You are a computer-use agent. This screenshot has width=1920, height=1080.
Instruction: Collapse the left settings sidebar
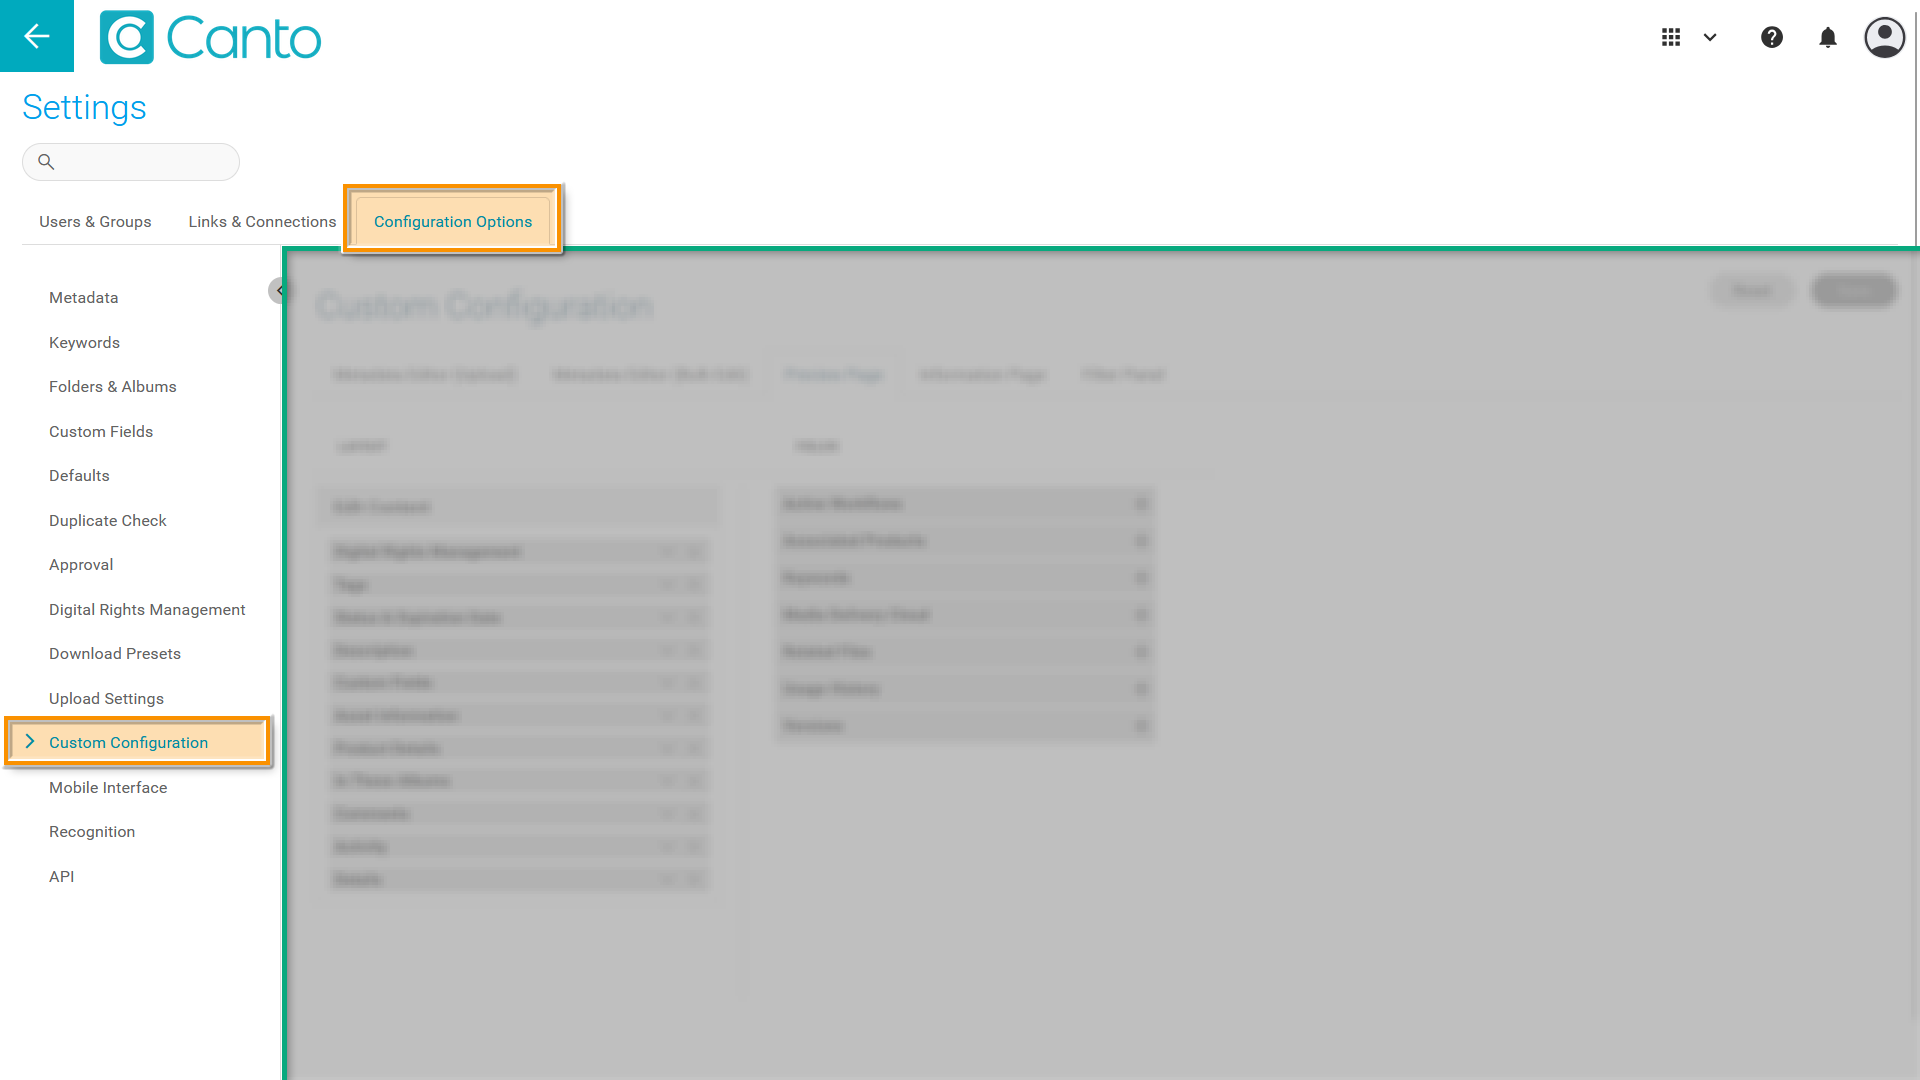pyautogui.click(x=279, y=291)
